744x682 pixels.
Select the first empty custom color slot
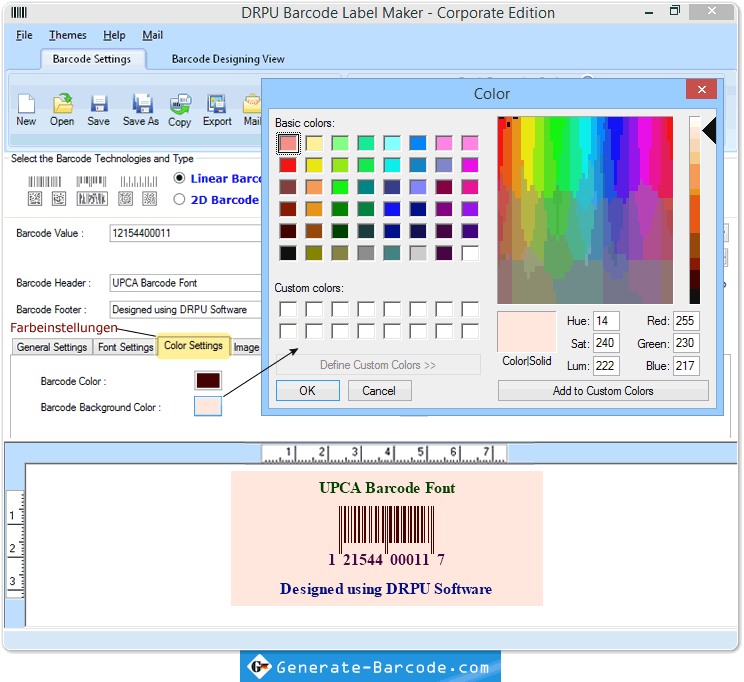point(288,309)
